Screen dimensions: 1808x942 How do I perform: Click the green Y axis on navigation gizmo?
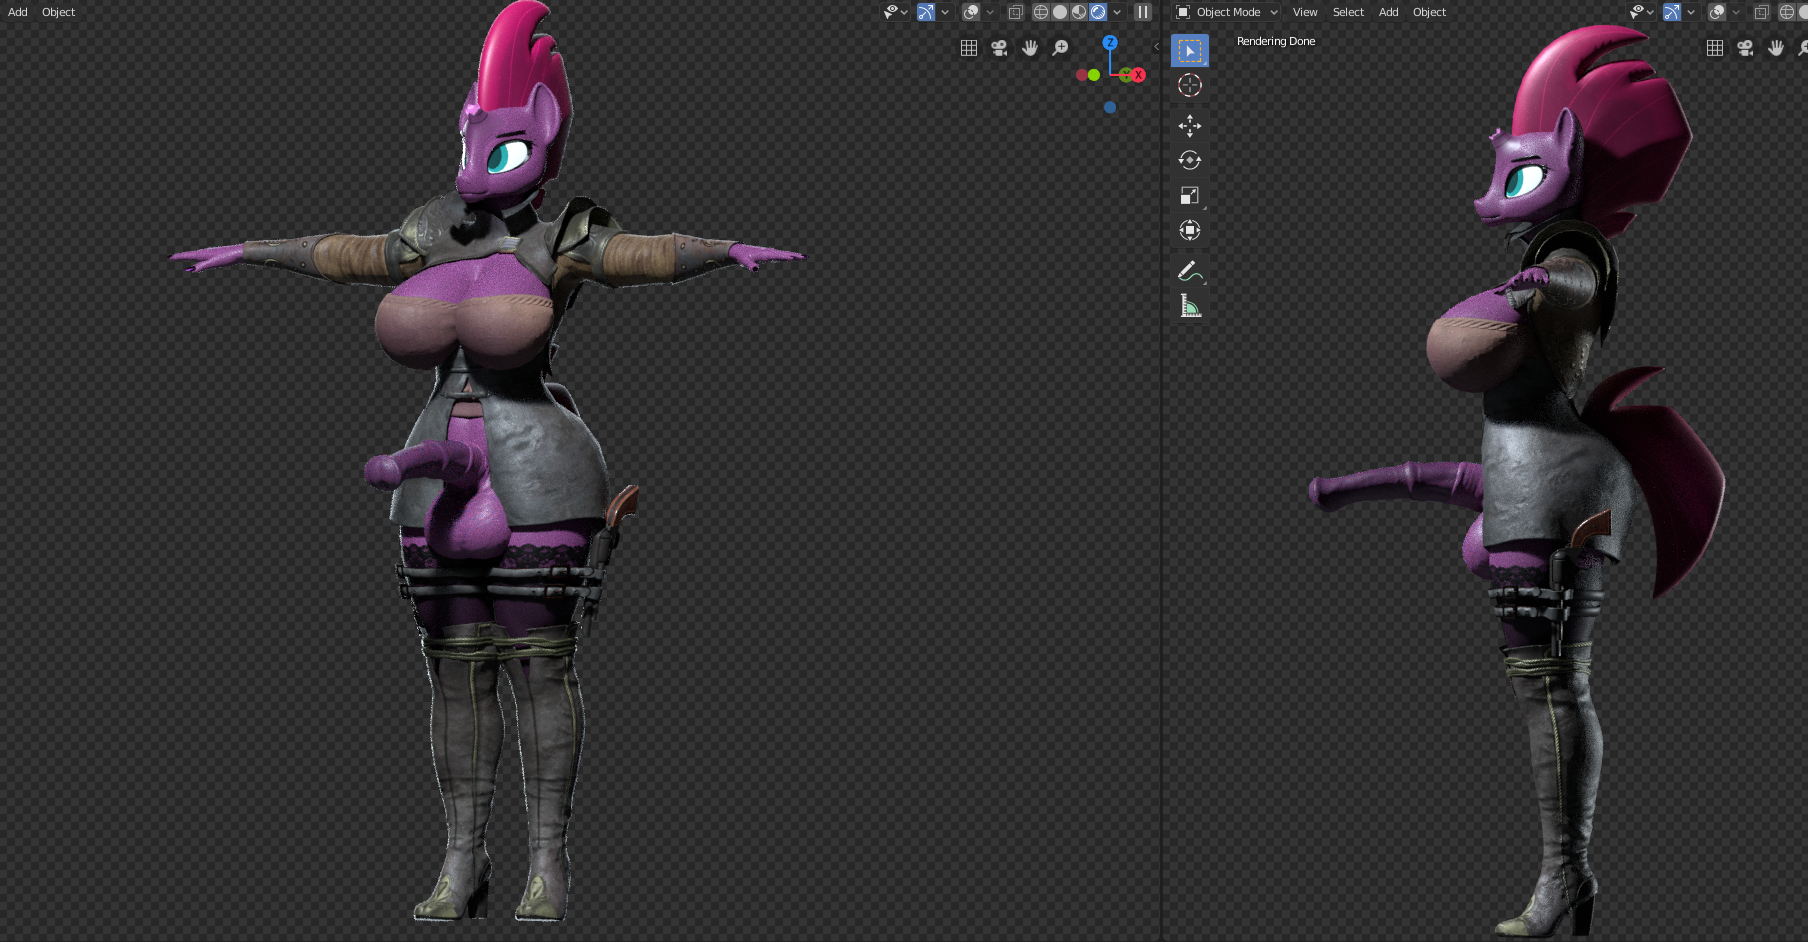(1126, 75)
